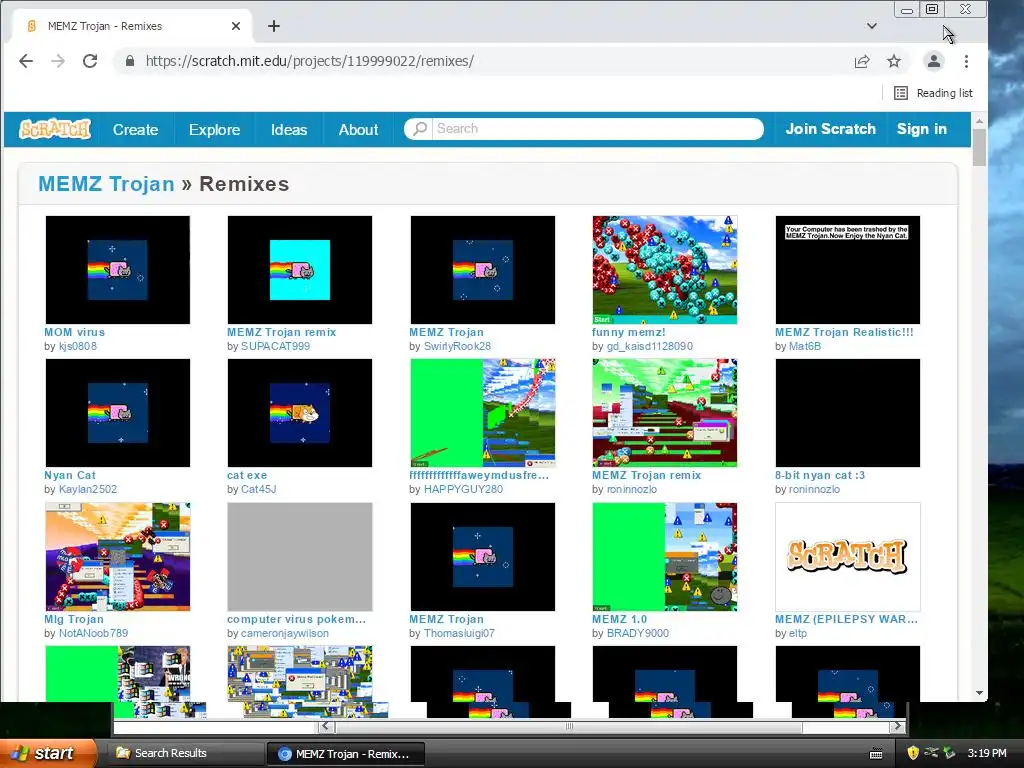This screenshot has height=768, width=1024.
Task: Open the MOM virus title link
Action: 74,332
